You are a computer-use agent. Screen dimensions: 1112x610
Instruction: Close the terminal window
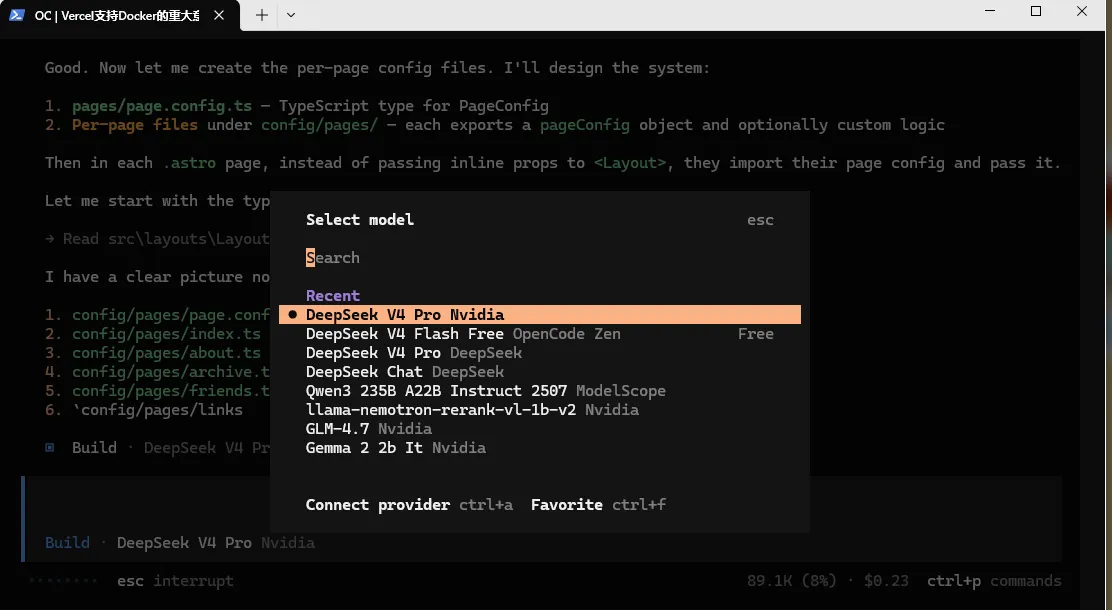[1082, 11]
